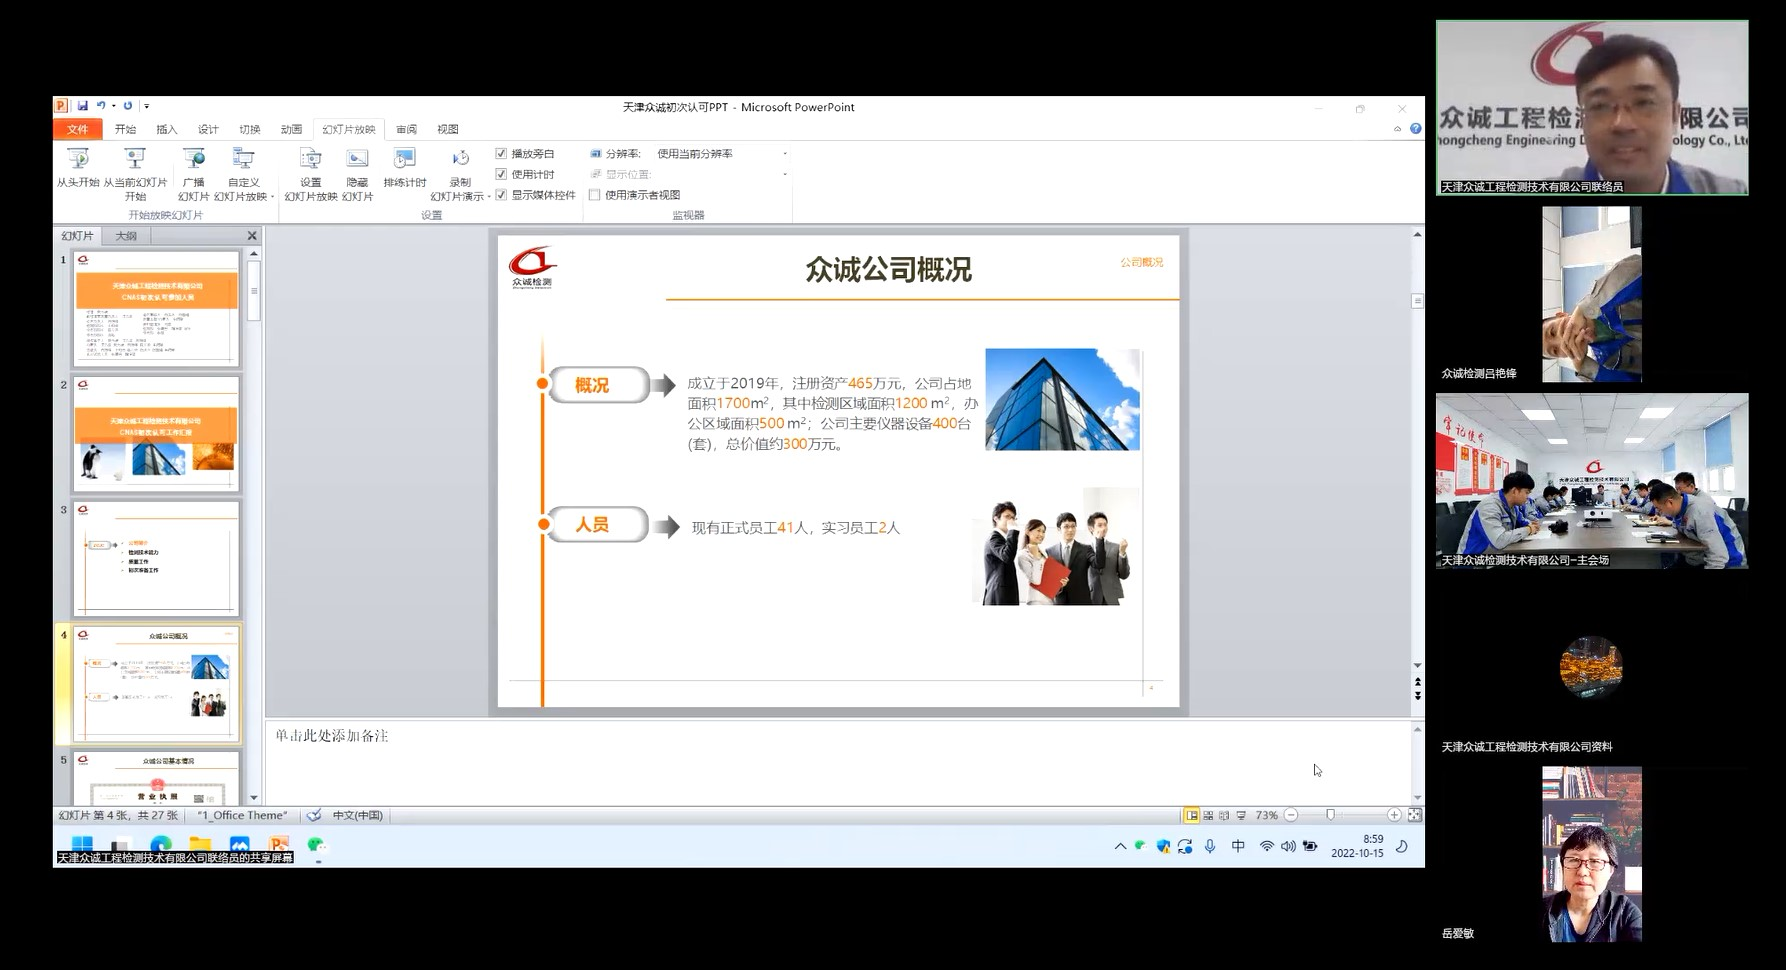The height and width of the screenshot is (970, 1786).
Task: Click the Redo/Repeat icon in Quick Access Toolbar
Action: click(127, 106)
